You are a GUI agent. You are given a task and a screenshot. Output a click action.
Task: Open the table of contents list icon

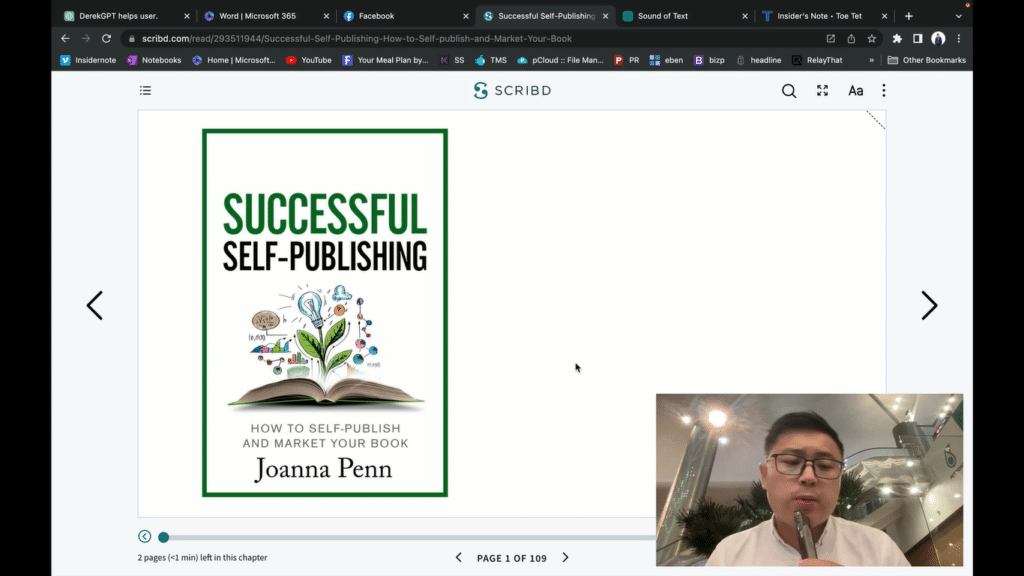145,90
